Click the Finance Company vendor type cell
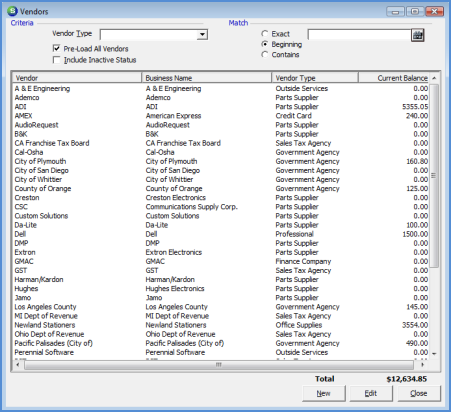This screenshot has width=451, height=412. 303,261
